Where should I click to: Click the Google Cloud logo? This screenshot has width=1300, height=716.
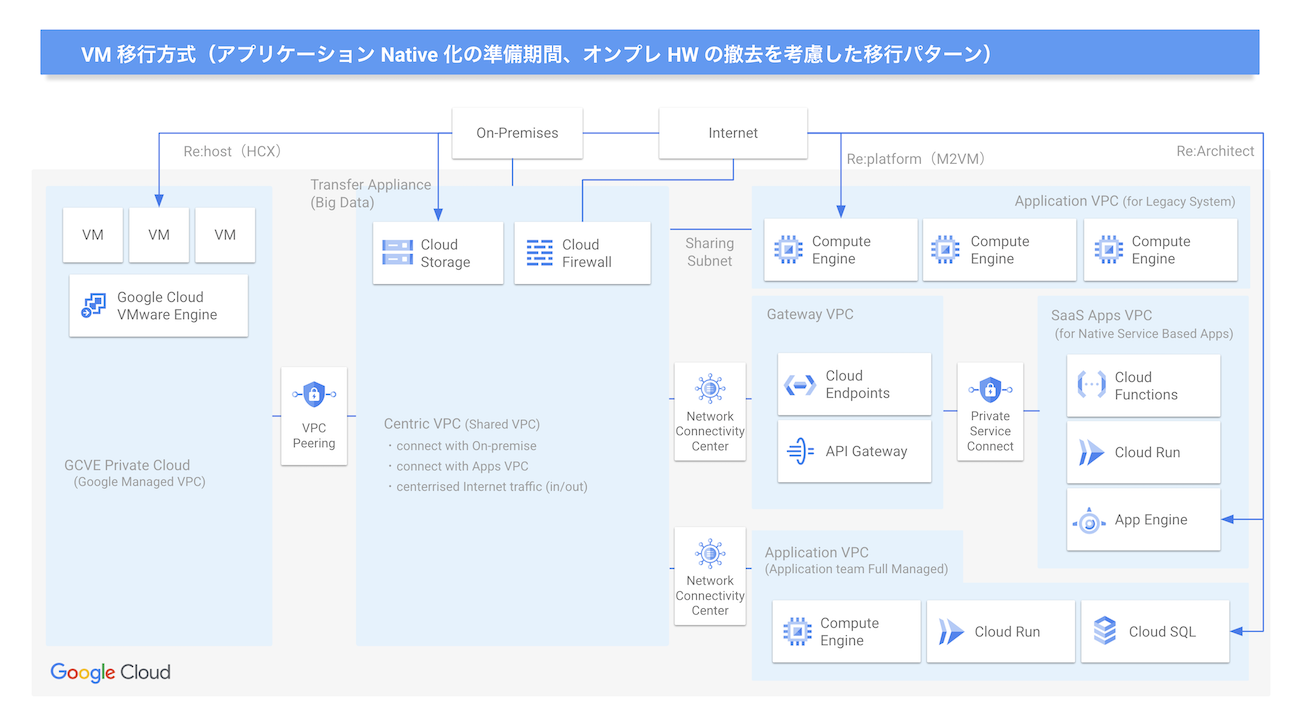tap(110, 673)
